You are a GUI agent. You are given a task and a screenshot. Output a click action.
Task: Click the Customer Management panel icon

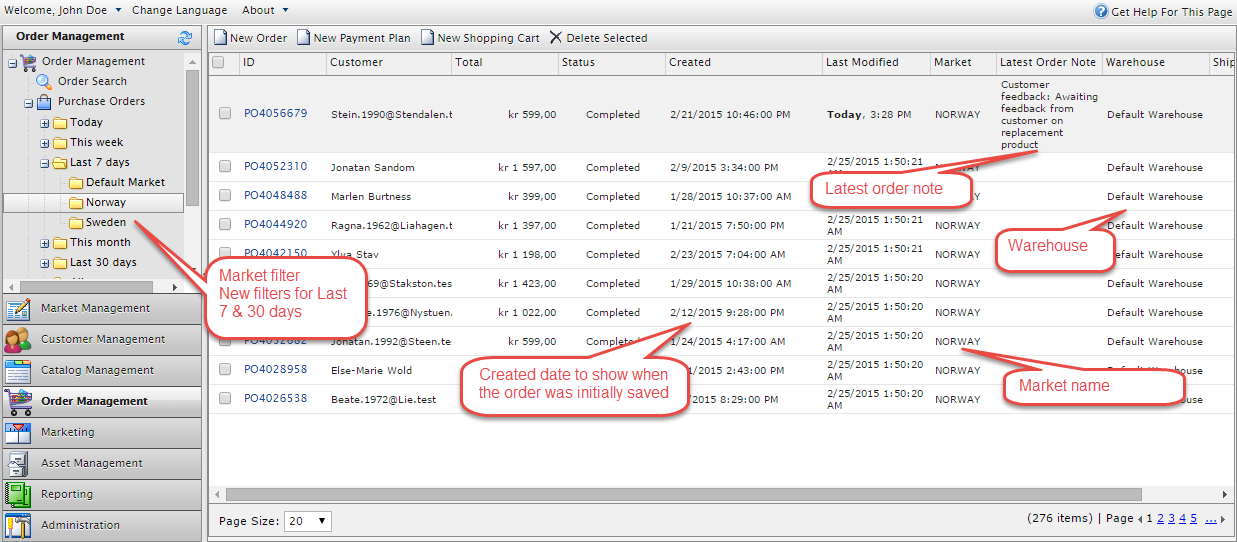(18, 340)
